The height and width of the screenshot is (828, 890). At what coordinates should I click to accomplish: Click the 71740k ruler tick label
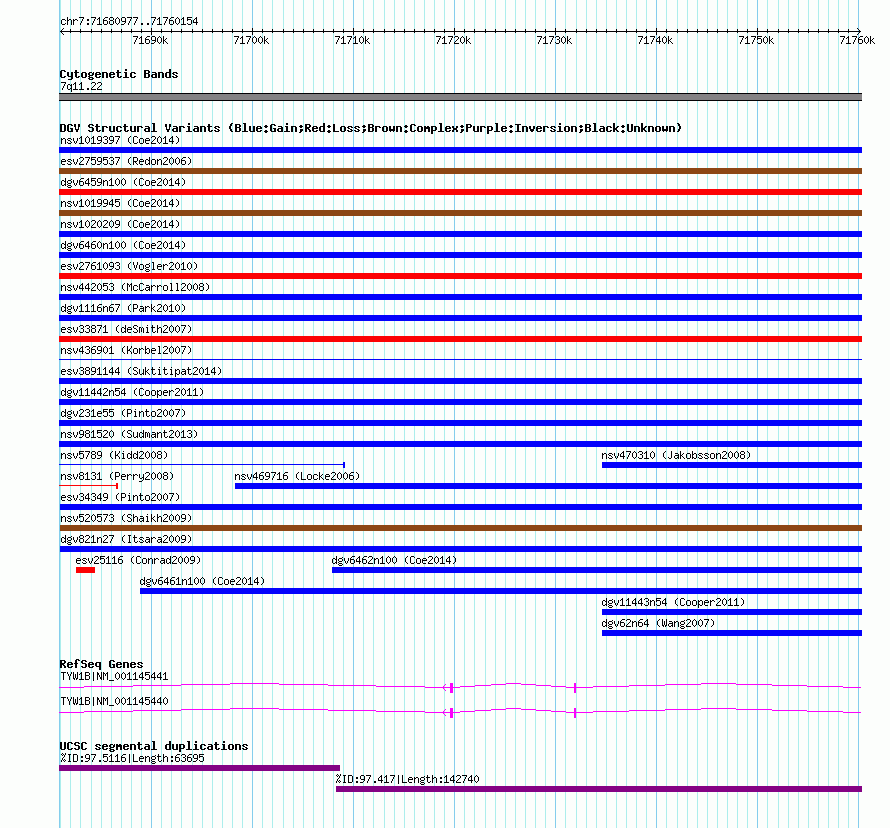point(655,40)
